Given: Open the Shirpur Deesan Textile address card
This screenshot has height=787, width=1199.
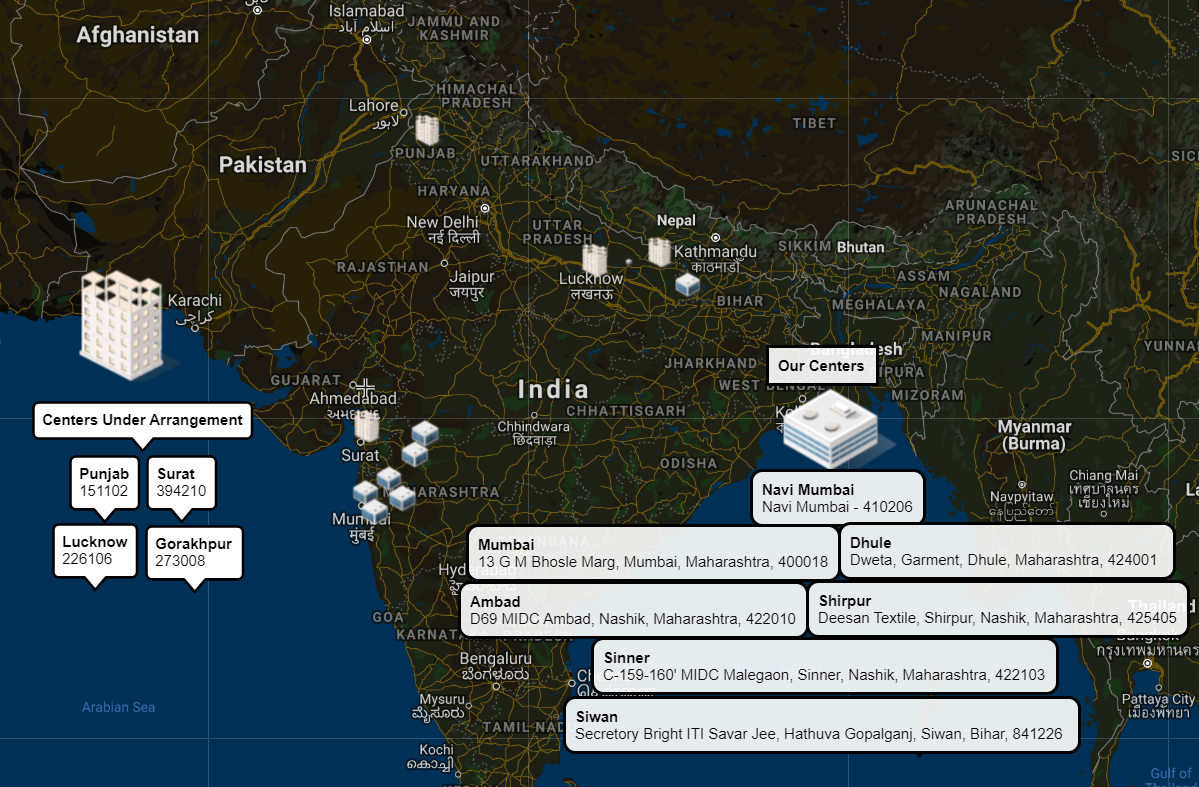Looking at the screenshot, I should pos(997,610).
